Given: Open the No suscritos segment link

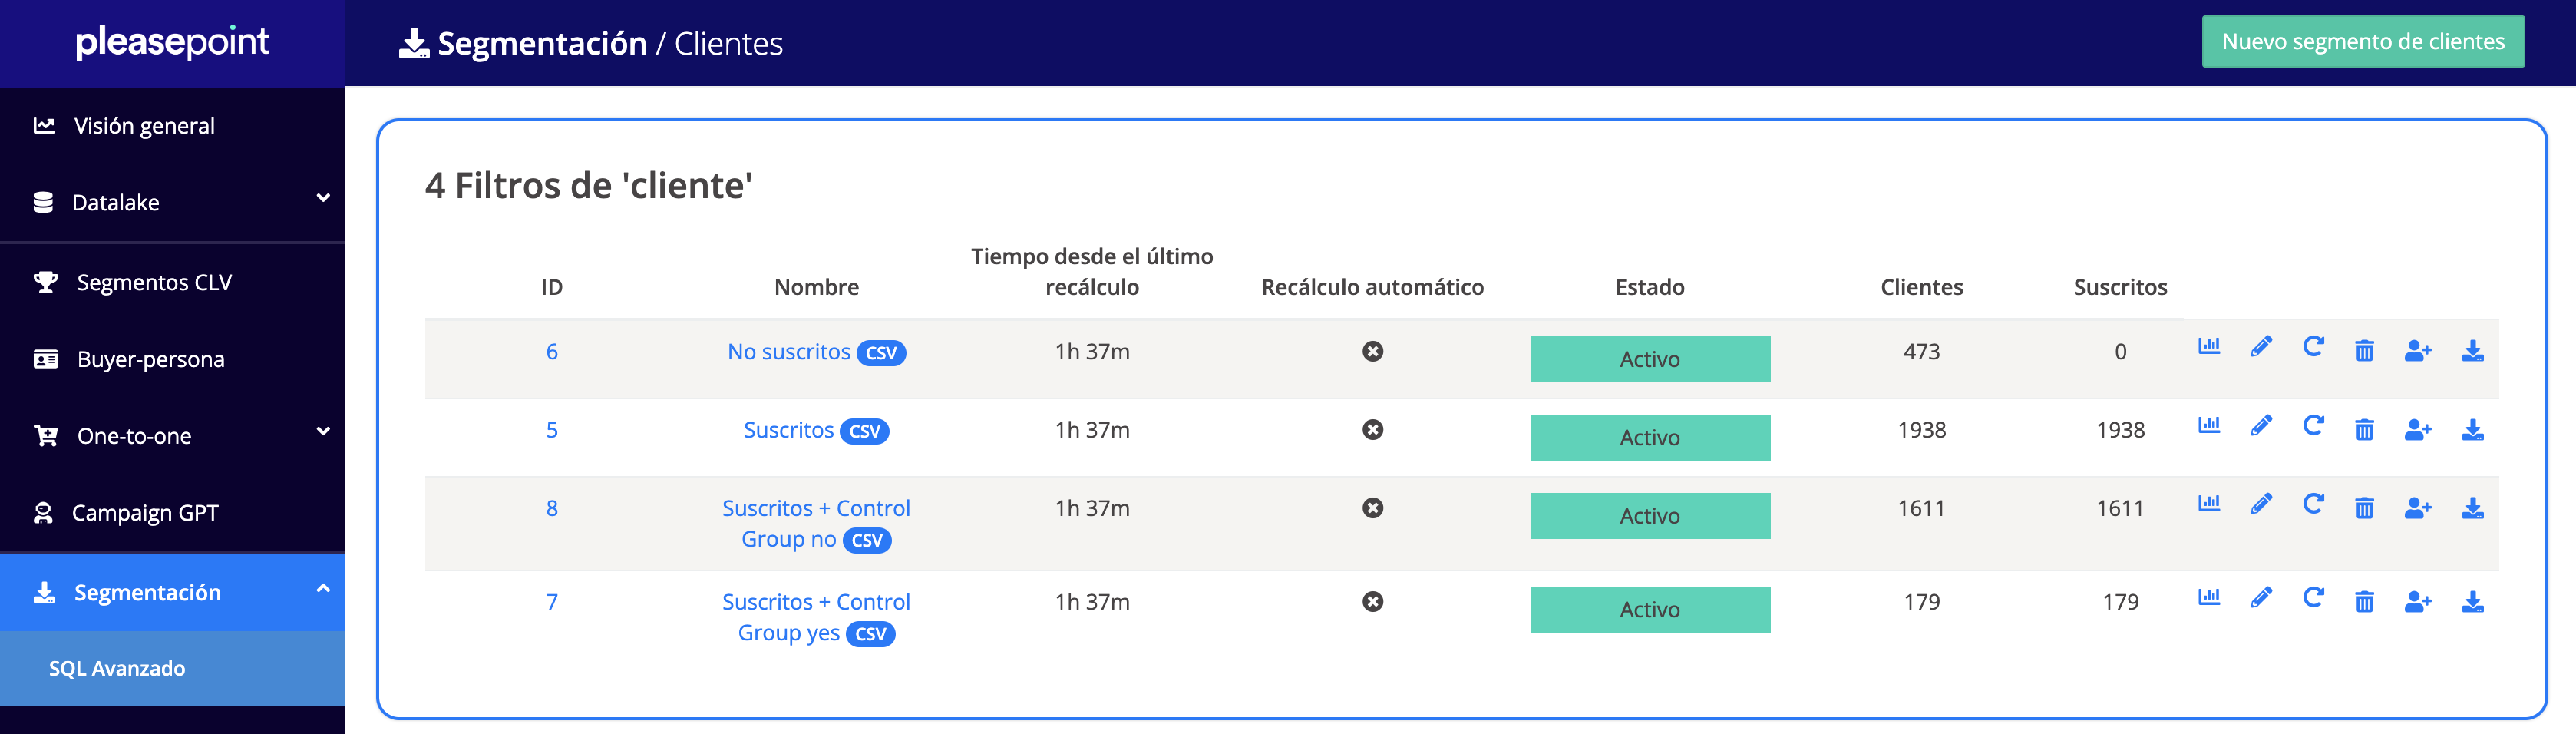Looking at the screenshot, I should (788, 351).
